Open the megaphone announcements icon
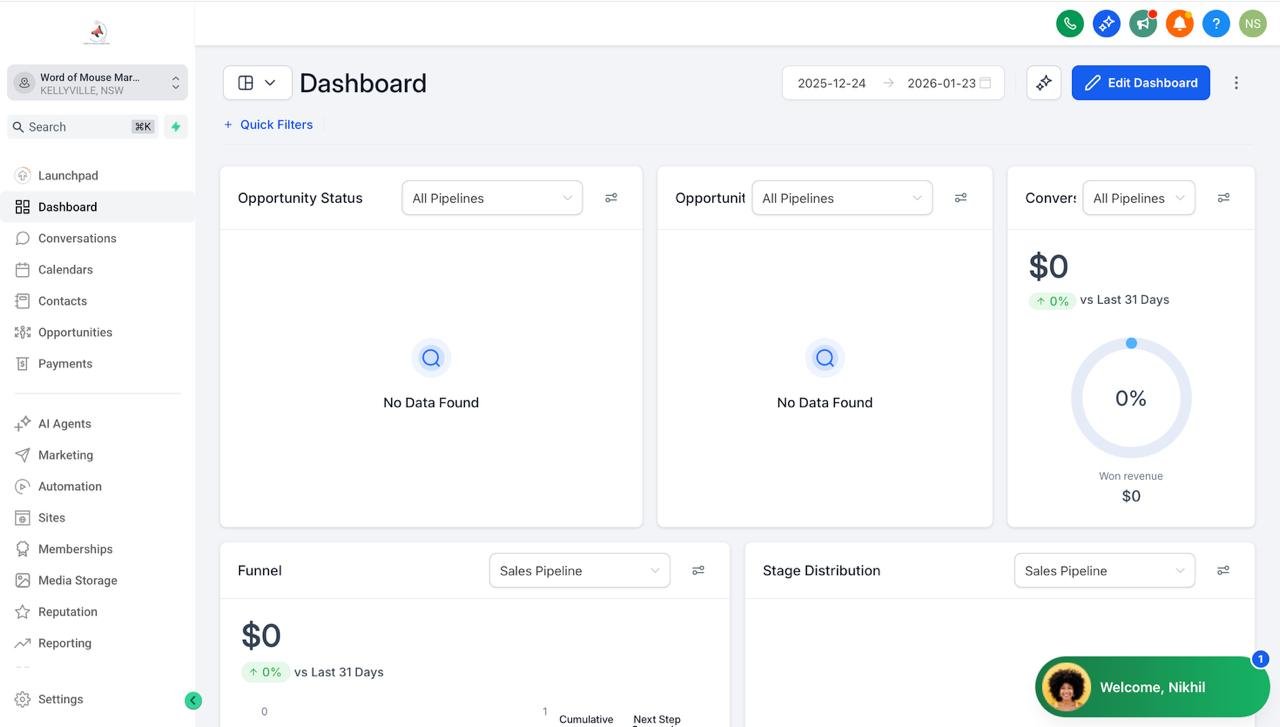 pos(1143,24)
